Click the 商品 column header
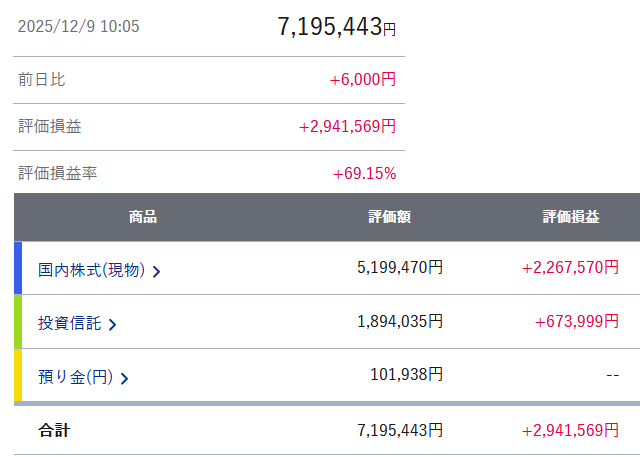 pos(143,217)
